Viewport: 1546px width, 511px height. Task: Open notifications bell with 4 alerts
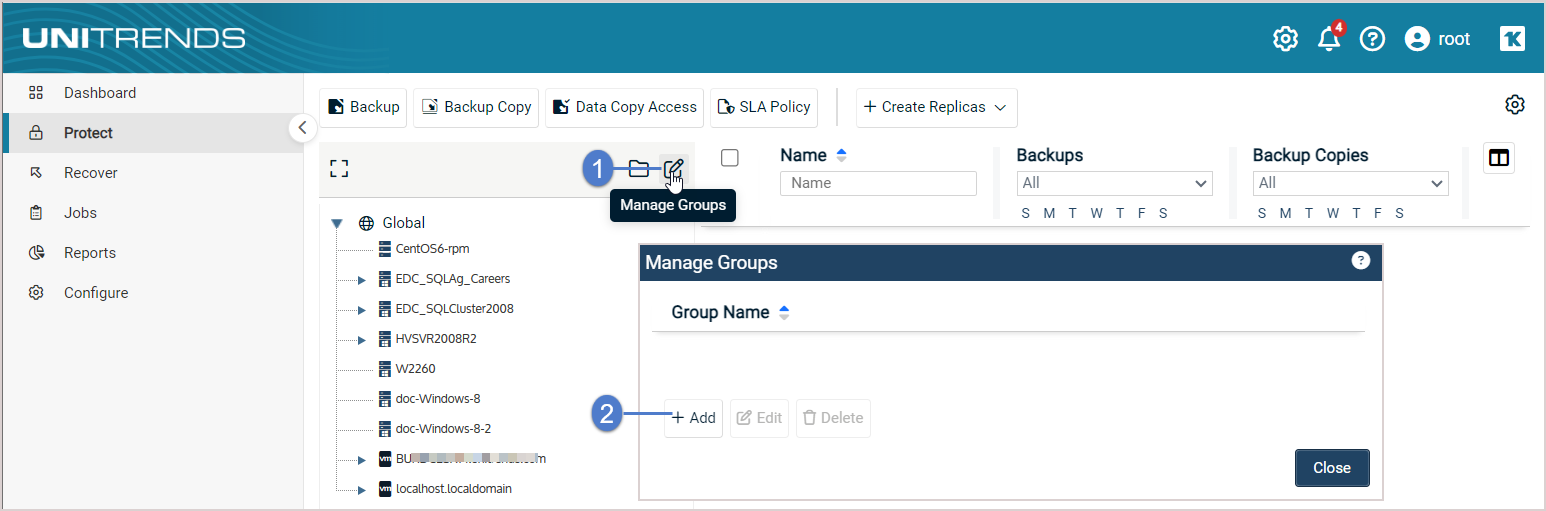click(1330, 38)
